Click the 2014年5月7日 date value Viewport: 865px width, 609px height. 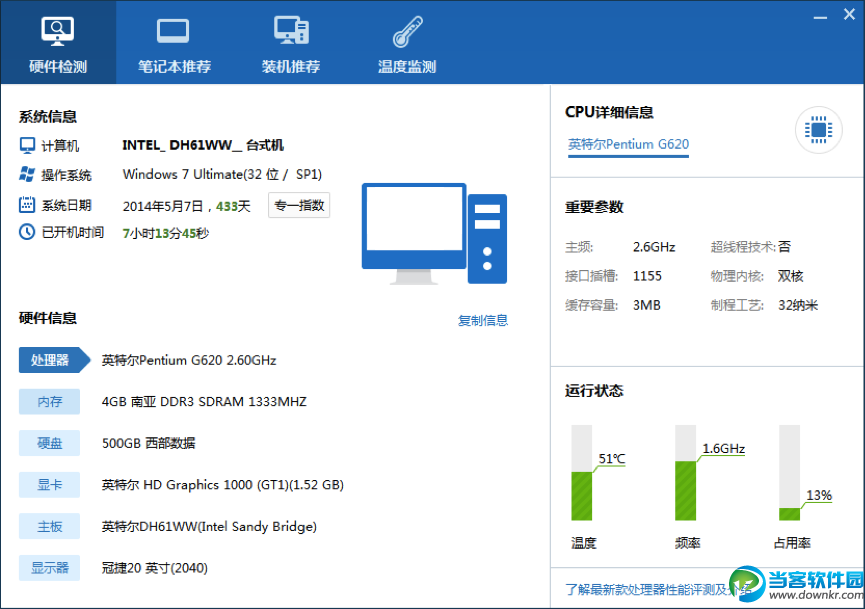[163, 206]
